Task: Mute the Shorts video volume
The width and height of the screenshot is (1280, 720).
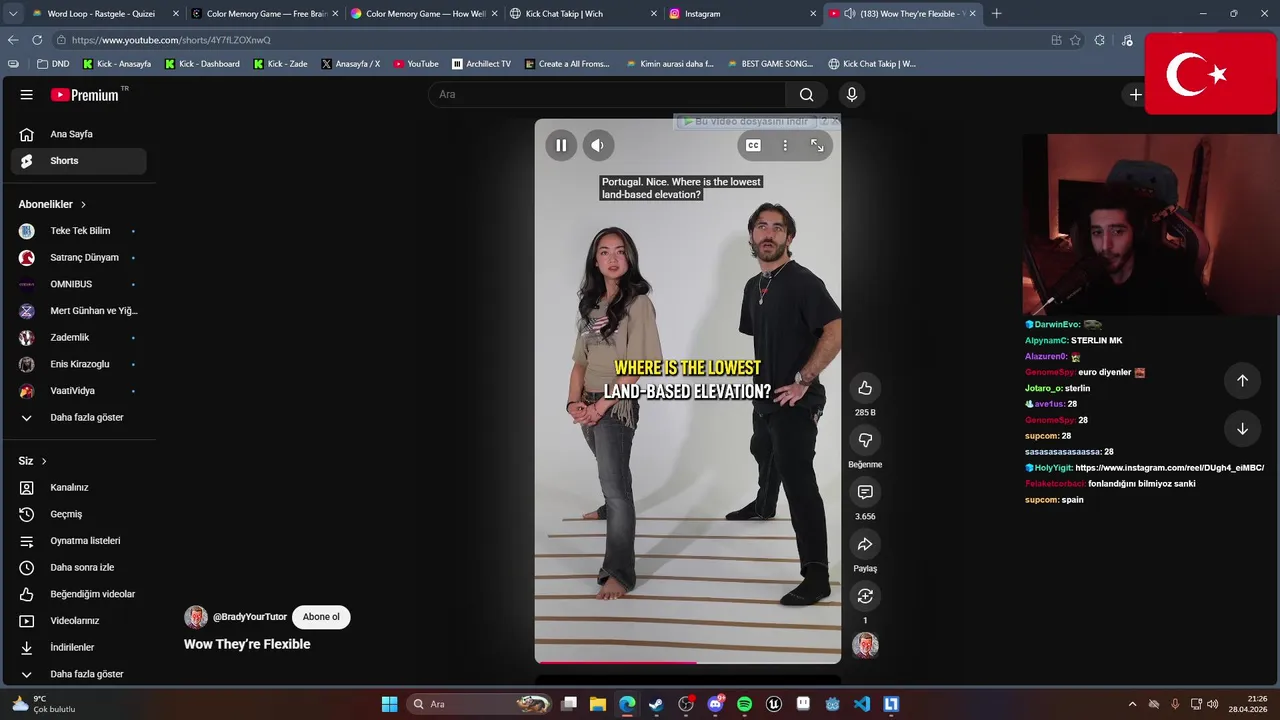Action: click(x=597, y=145)
